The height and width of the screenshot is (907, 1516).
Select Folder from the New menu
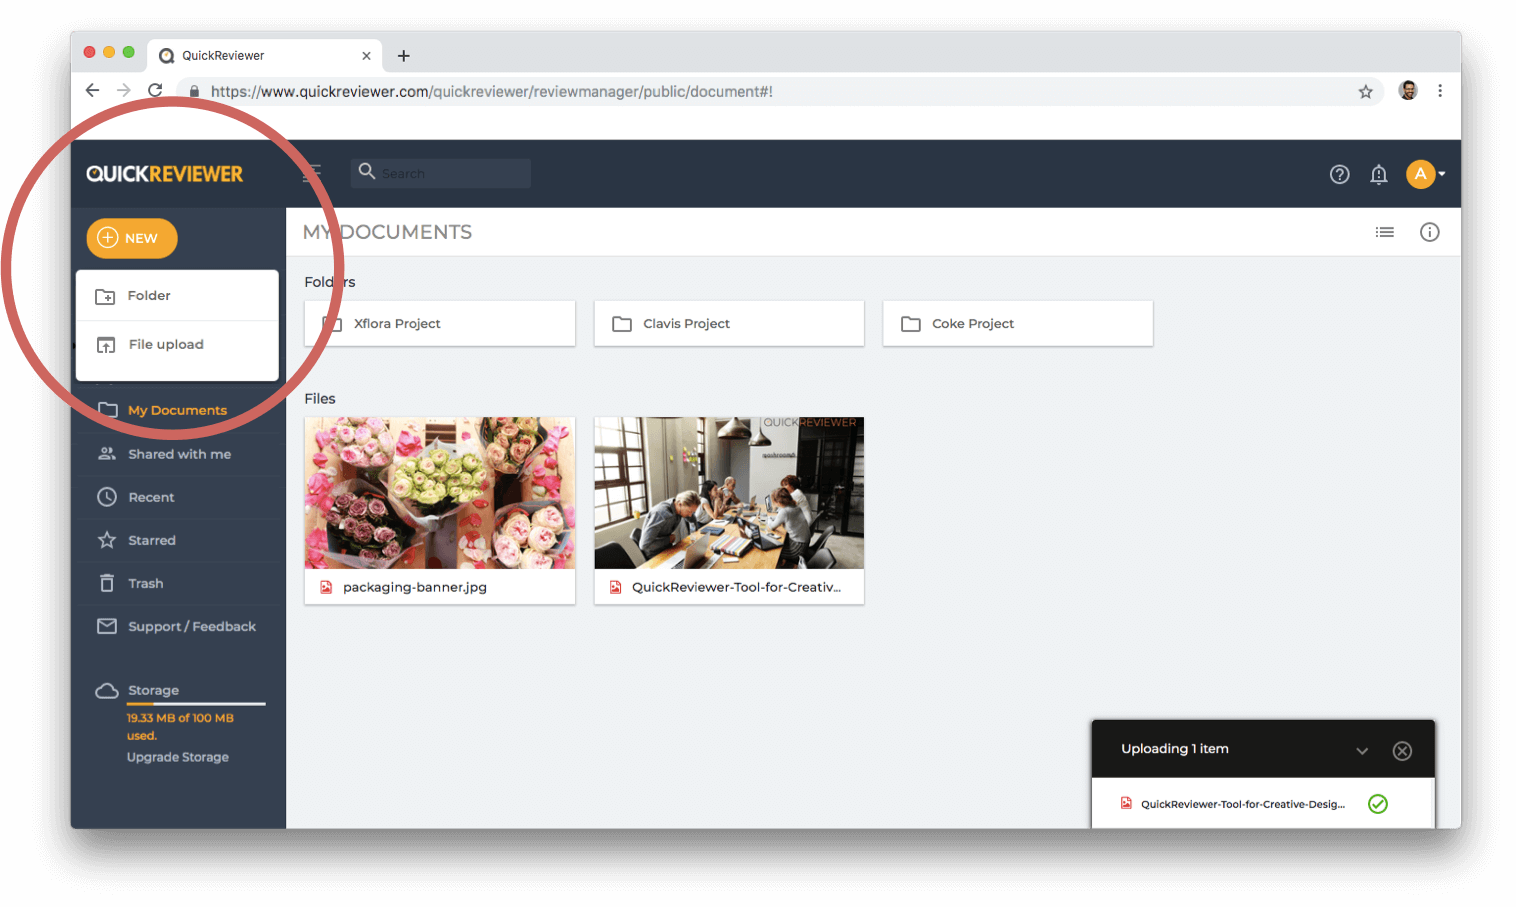point(177,296)
